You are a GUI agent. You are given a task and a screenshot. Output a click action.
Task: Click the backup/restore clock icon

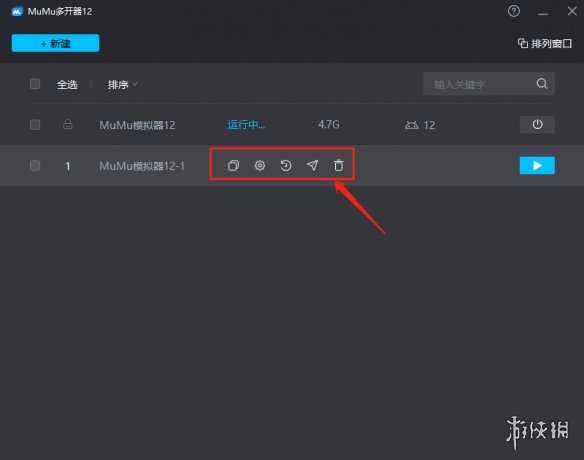pyautogui.click(x=286, y=165)
